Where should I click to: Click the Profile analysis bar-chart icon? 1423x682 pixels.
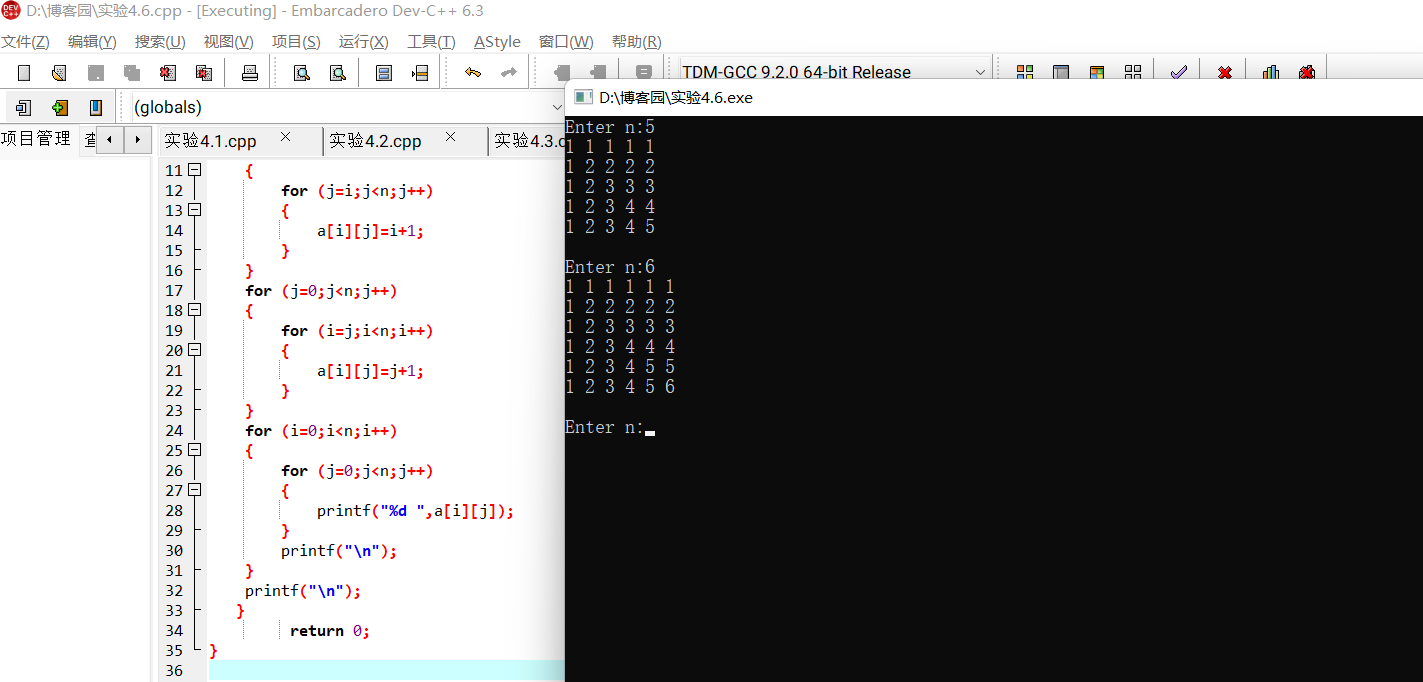pos(1271,73)
